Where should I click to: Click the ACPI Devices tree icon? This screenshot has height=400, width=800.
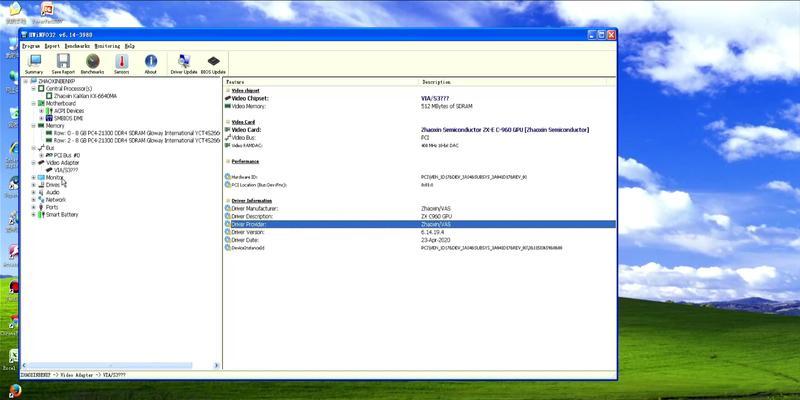coord(49,111)
